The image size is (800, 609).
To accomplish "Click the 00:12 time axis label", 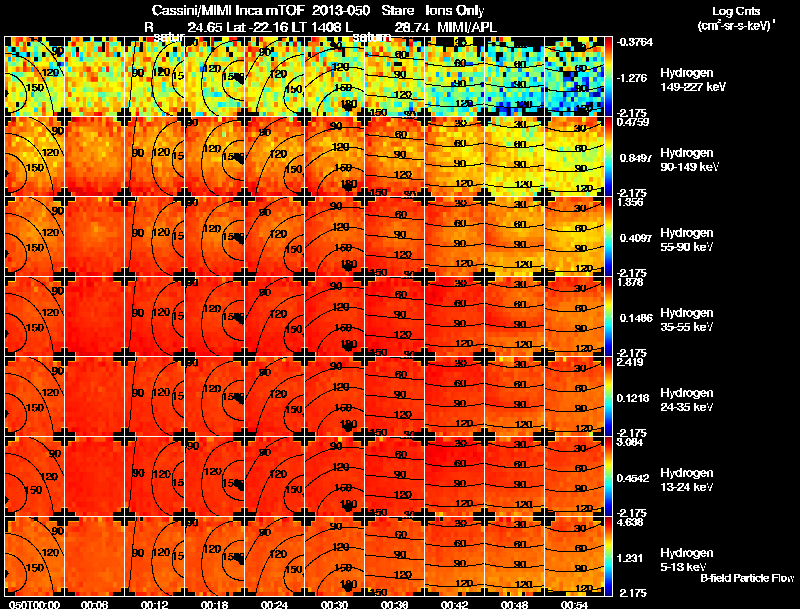I will pyautogui.click(x=155, y=605).
